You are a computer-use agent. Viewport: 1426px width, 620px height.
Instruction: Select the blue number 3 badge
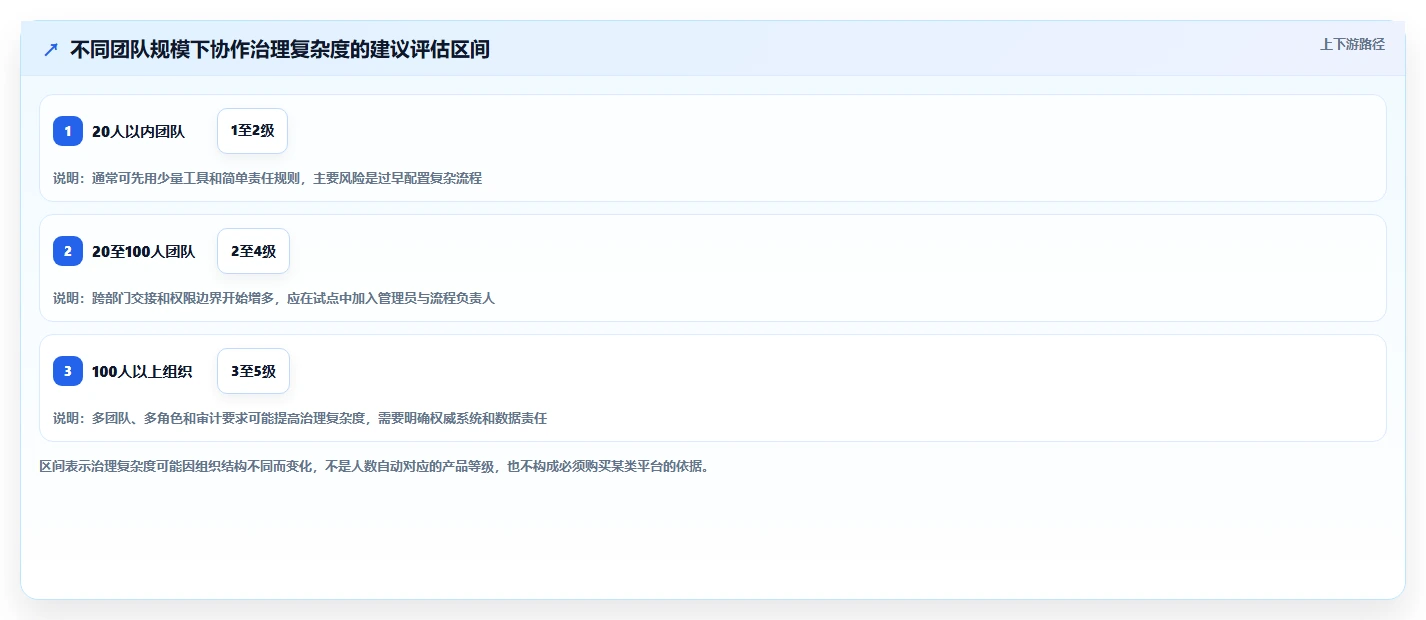coord(68,371)
